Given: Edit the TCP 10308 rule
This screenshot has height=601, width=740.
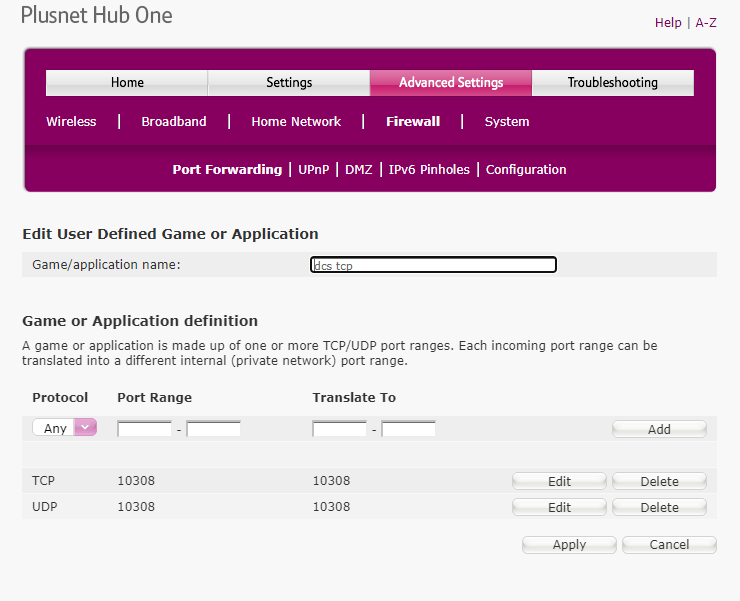Looking at the screenshot, I should click(559, 481).
